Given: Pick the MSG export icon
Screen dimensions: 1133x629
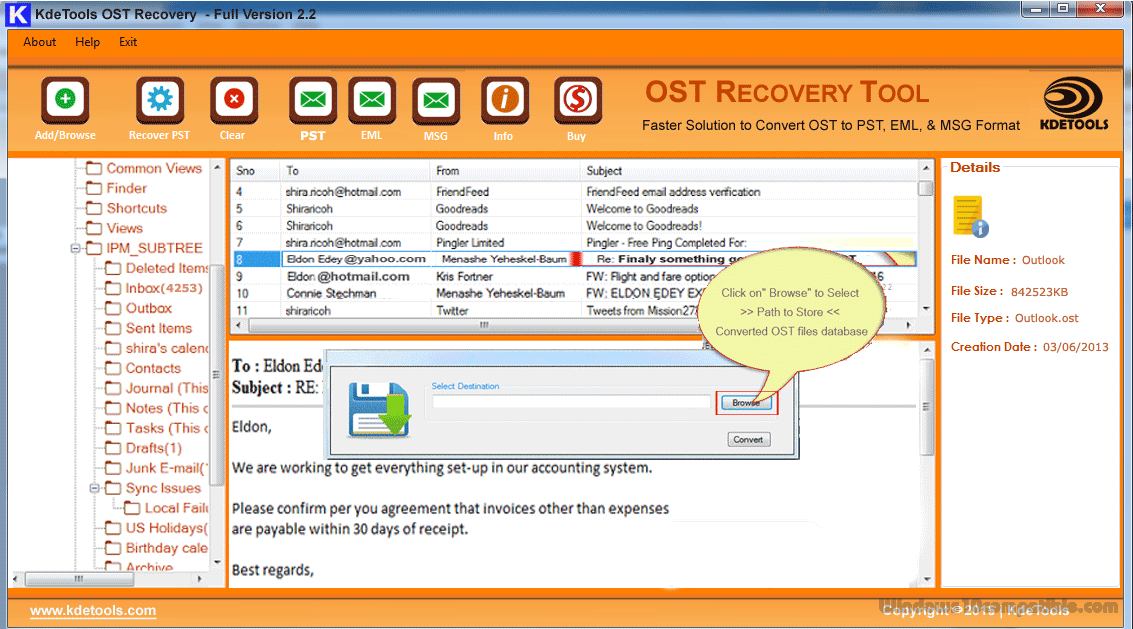Looking at the screenshot, I should pos(436,100).
